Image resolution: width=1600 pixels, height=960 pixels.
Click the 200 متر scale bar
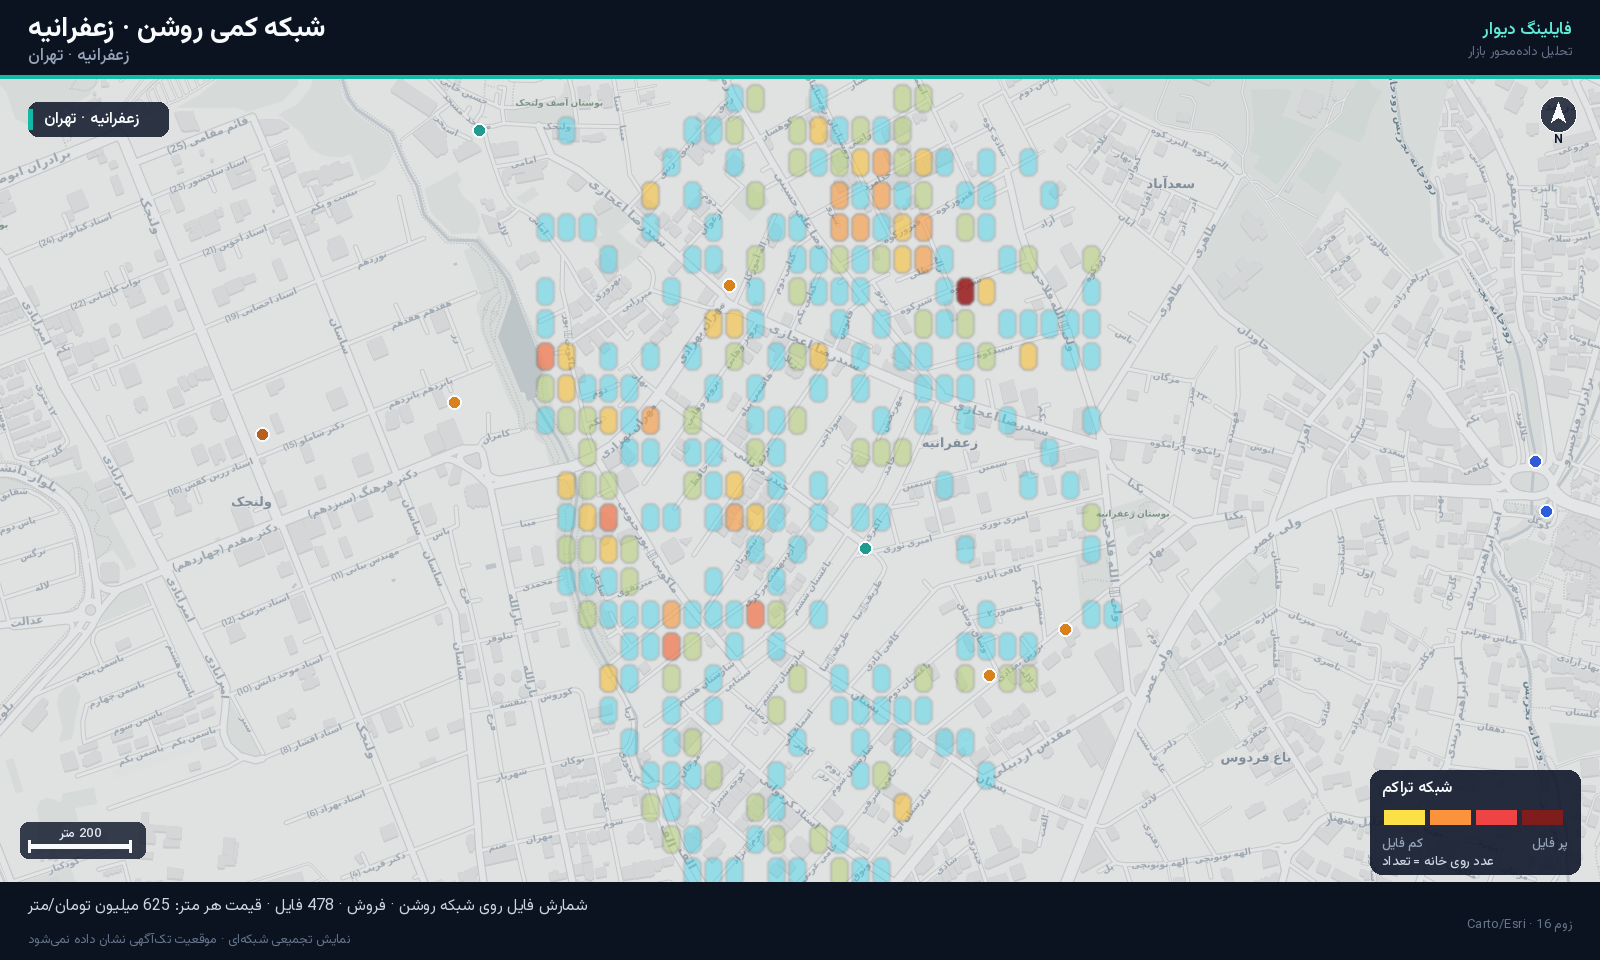tap(83, 840)
